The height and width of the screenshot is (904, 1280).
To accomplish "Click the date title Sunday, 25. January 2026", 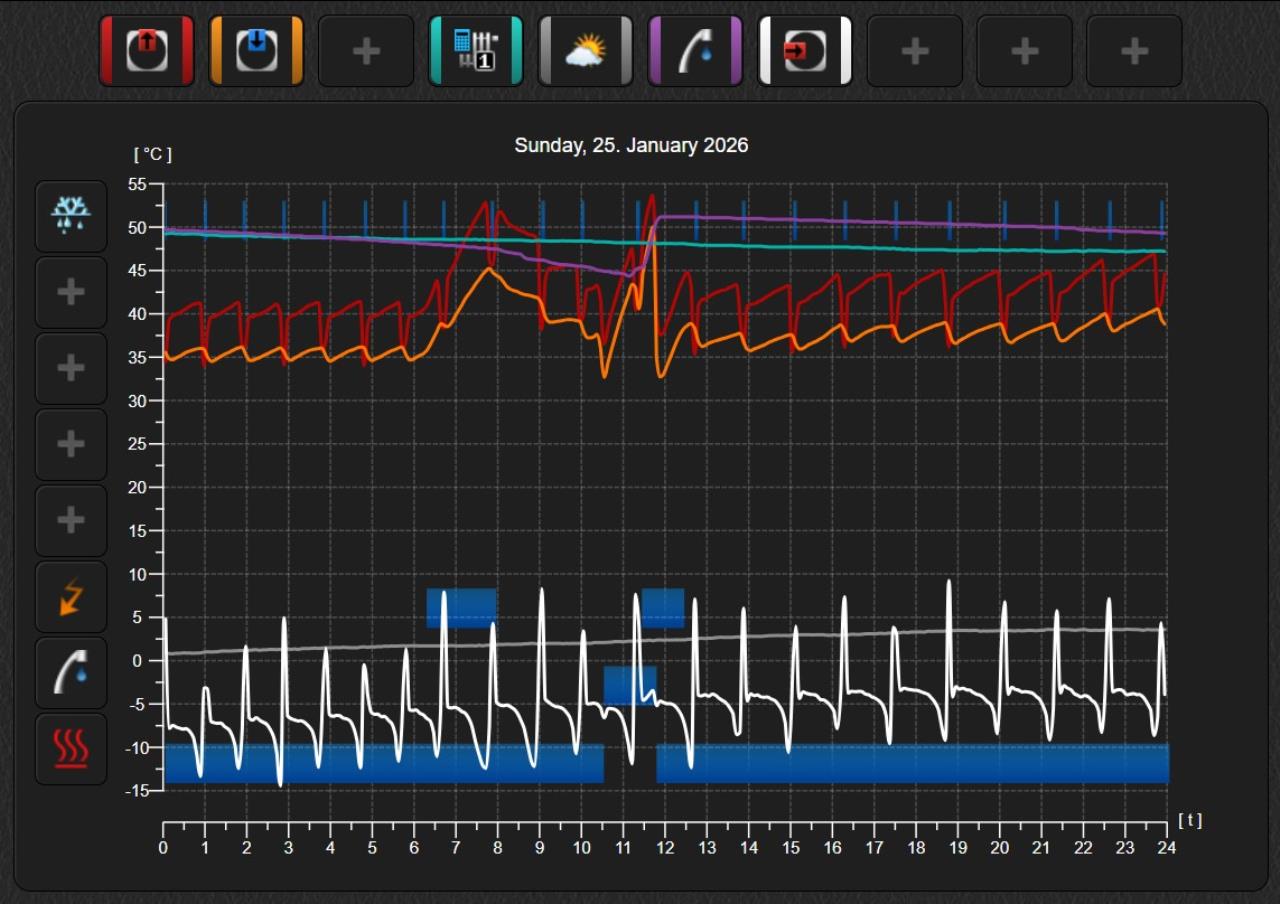I will (x=631, y=145).
